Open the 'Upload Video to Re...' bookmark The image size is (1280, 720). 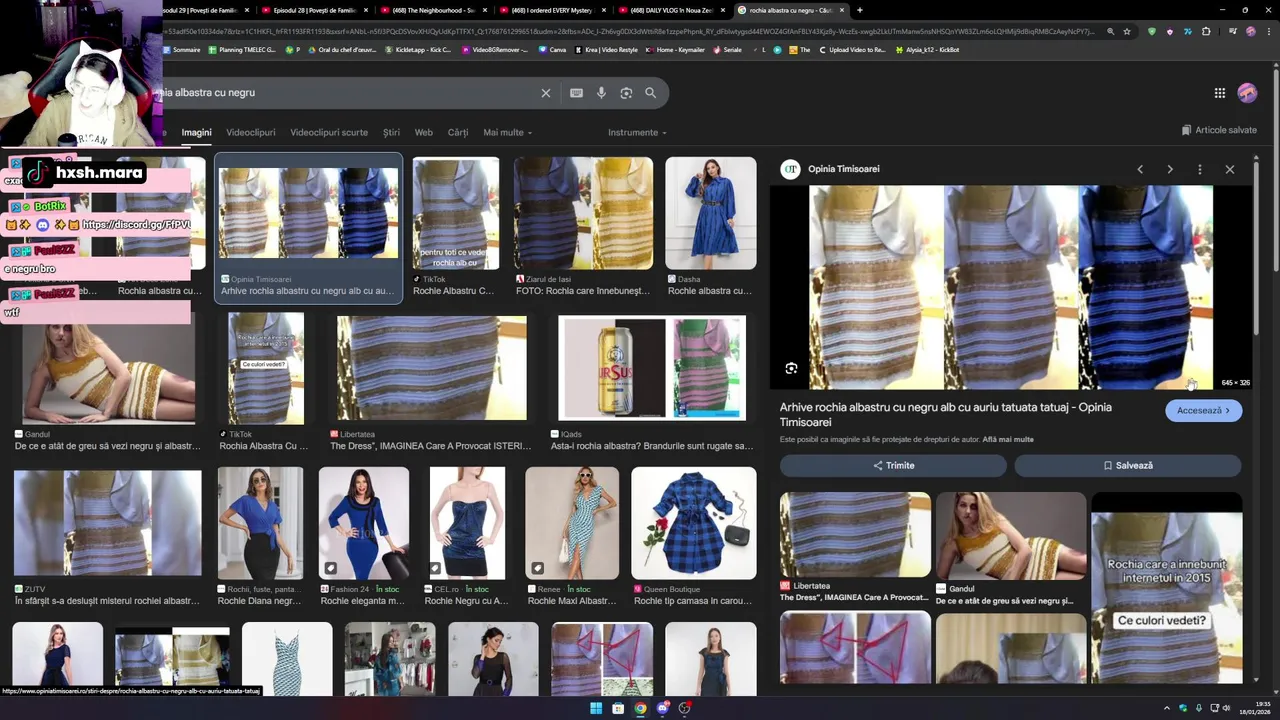(852, 49)
